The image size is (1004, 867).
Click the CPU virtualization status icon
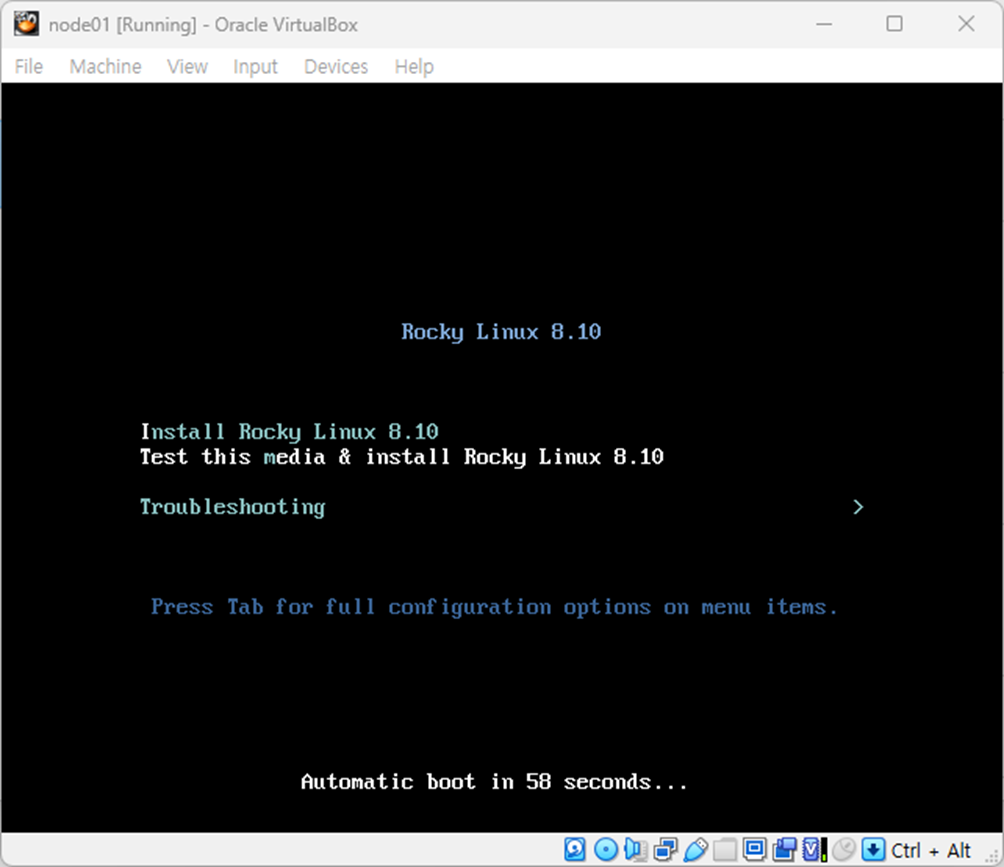coord(814,850)
